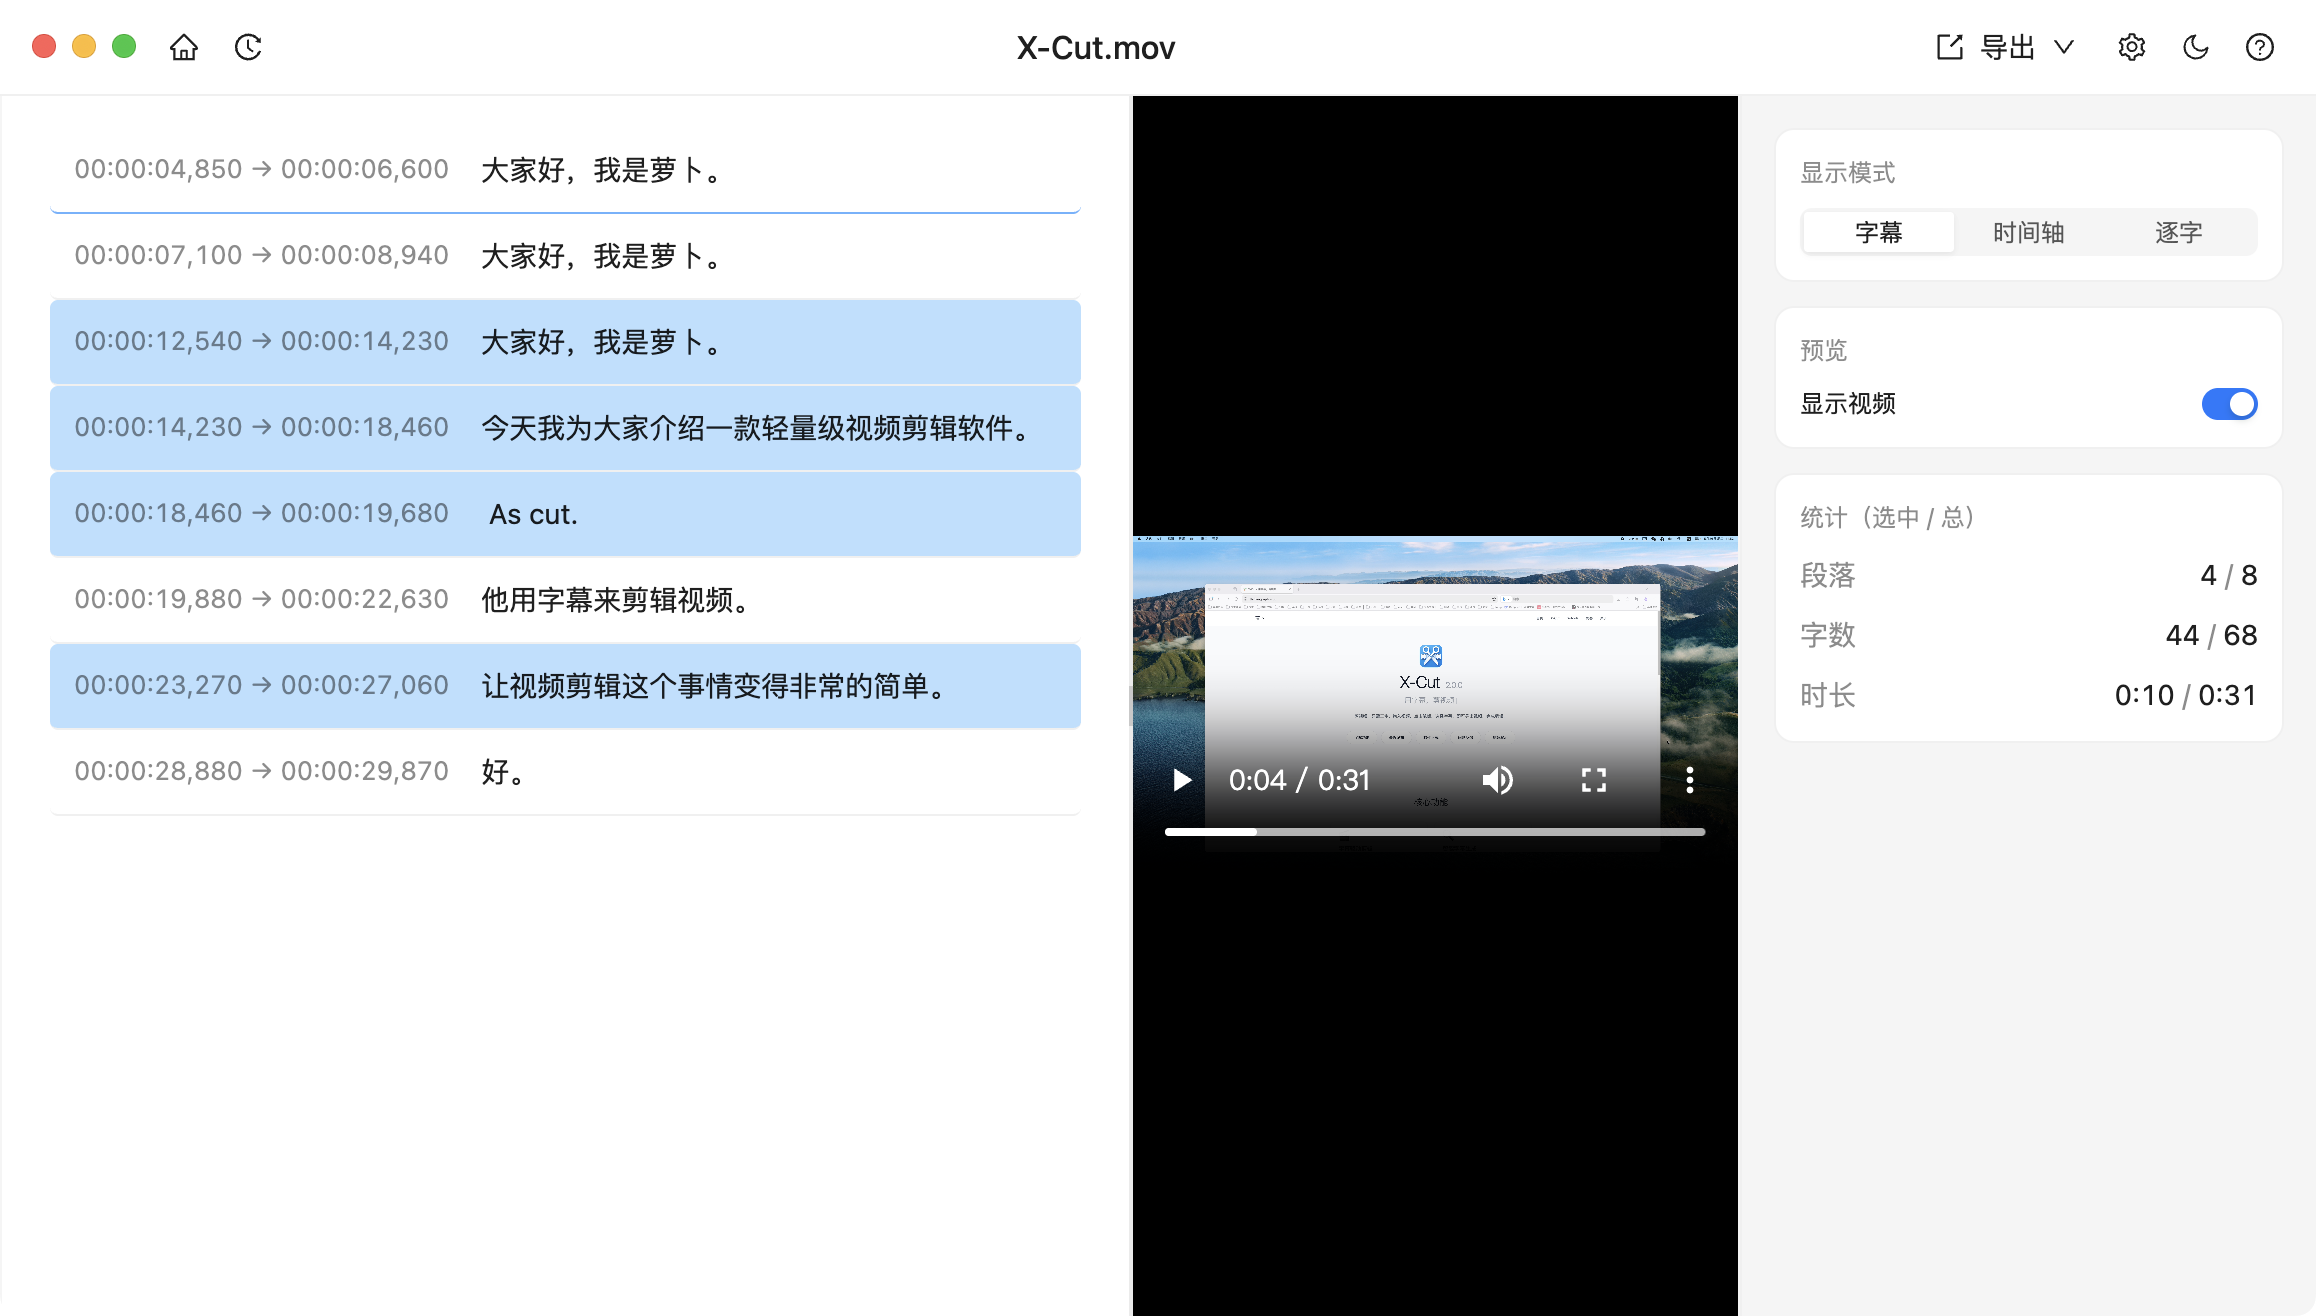The image size is (2316, 1316).
Task: Open the help question mark icon
Action: [2259, 47]
